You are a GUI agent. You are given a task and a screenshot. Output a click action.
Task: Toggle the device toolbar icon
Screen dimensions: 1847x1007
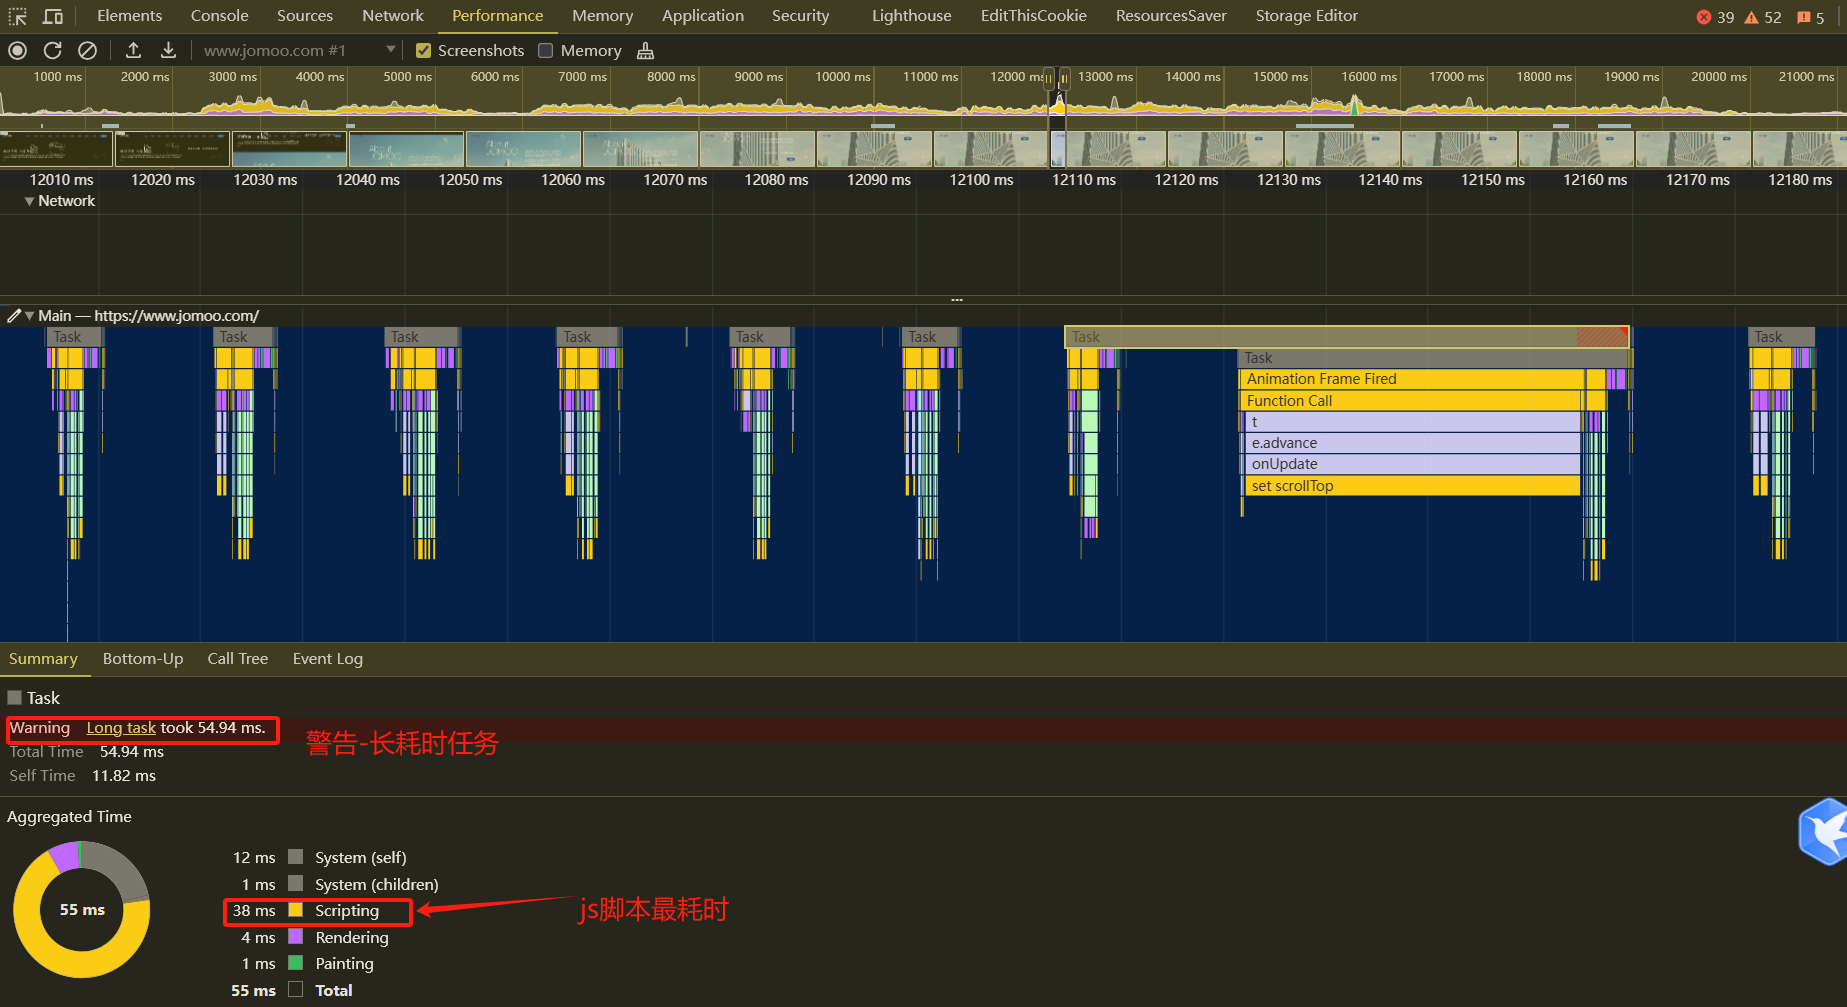pyautogui.click(x=53, y=16)
